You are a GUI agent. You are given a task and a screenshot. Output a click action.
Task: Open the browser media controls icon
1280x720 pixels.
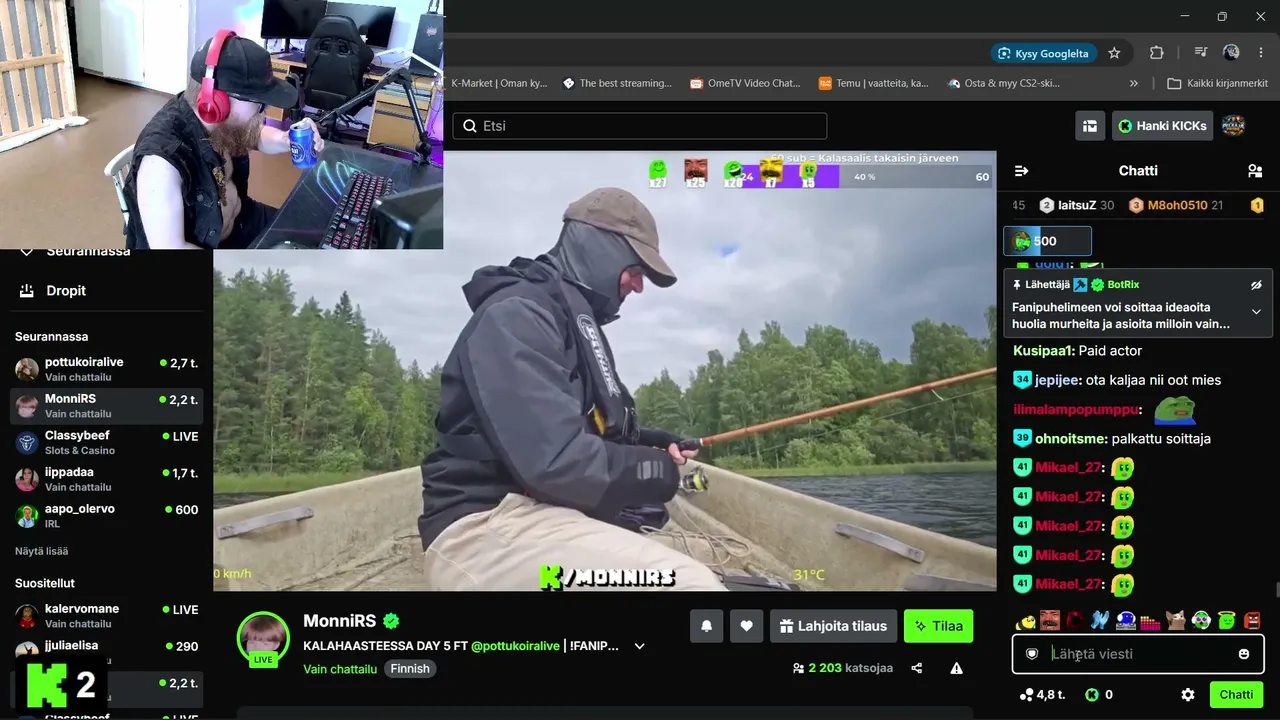coord(1201,53)
